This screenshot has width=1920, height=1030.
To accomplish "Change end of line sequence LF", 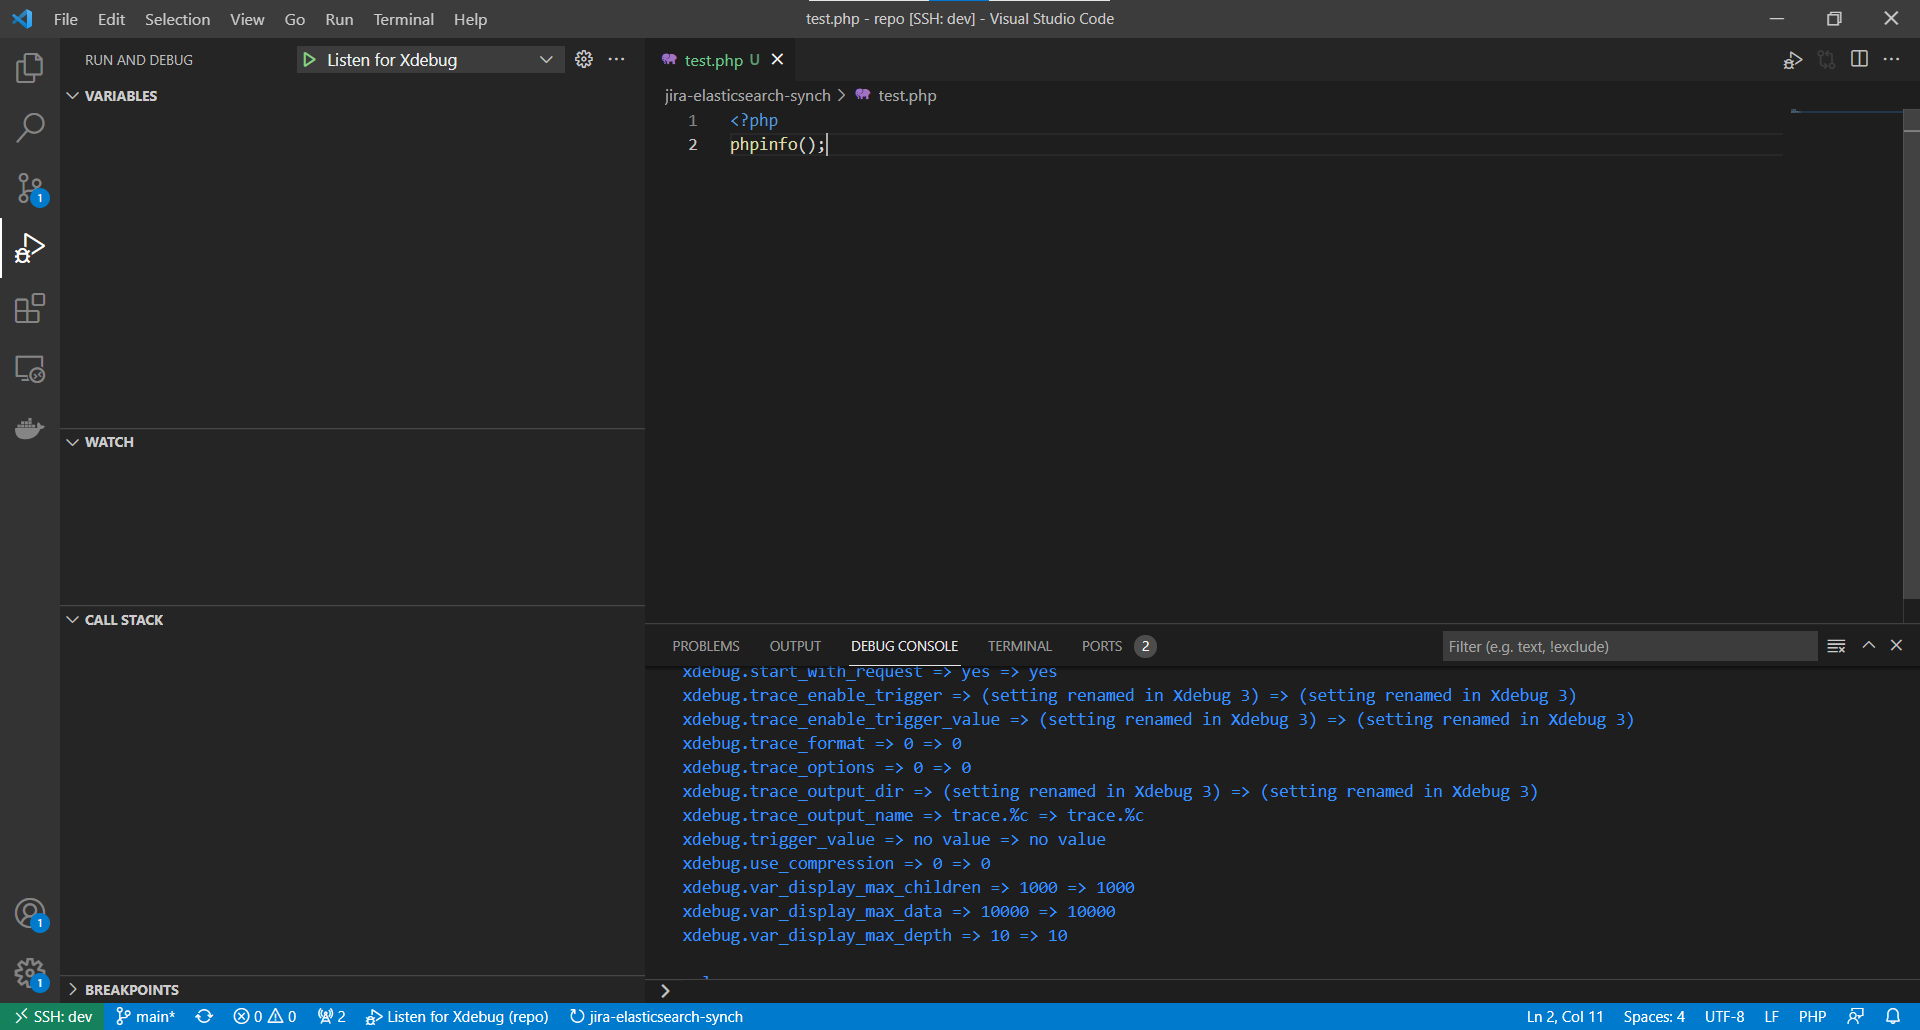I will coord(1771,1017).
